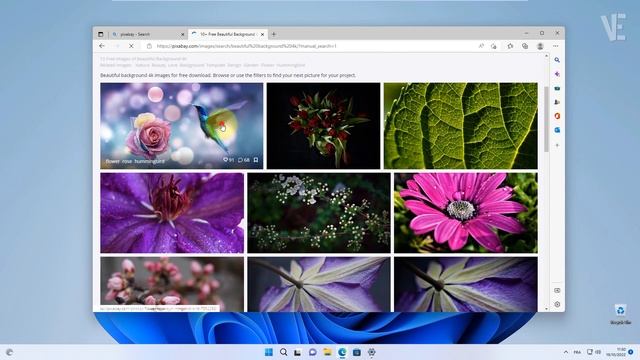Open Task View from the taskbar
Viewport: 640px width, 360px height.
298,352
